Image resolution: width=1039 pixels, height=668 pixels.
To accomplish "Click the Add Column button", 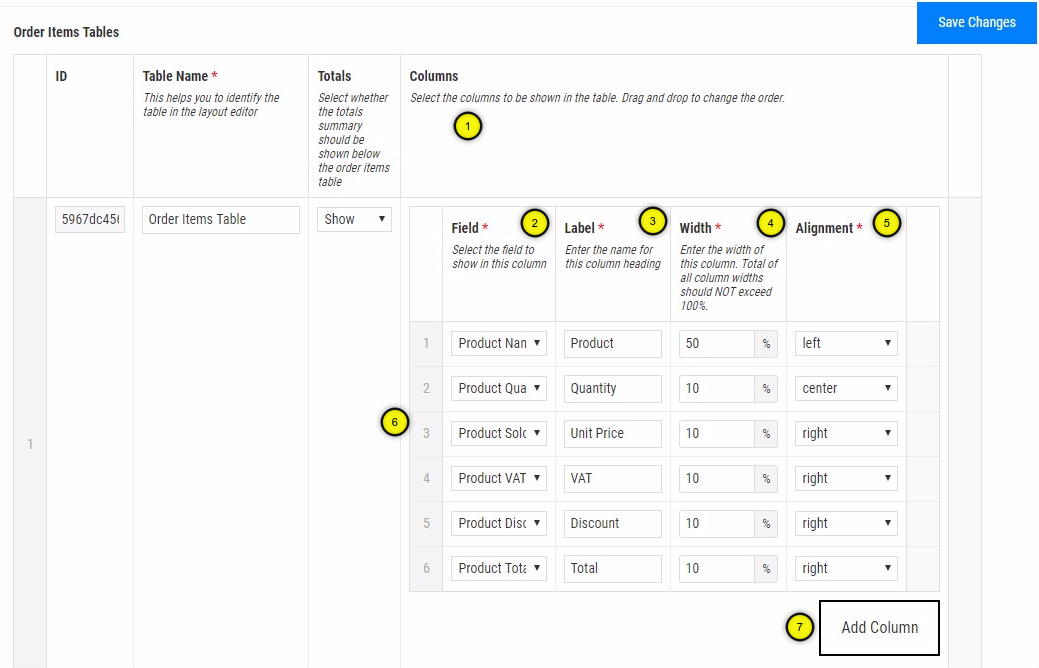I will (879, 628).
